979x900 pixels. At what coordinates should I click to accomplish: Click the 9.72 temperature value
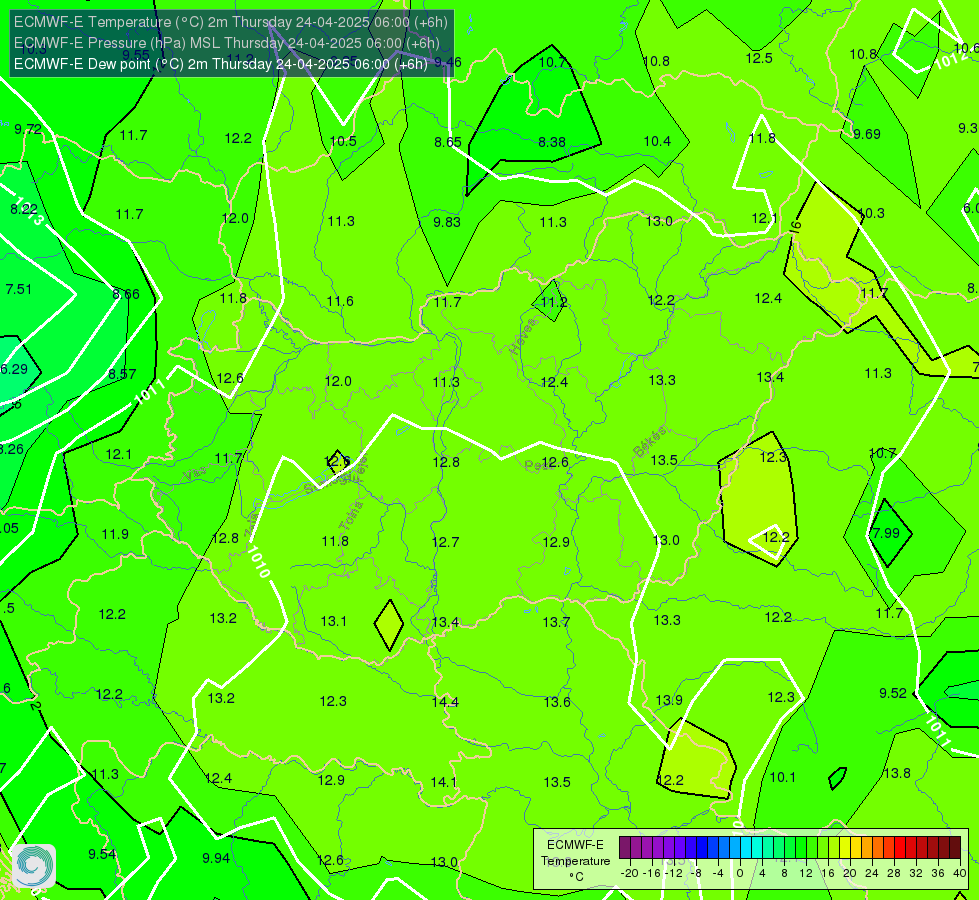pyautogui.click(x=28, y=129)
